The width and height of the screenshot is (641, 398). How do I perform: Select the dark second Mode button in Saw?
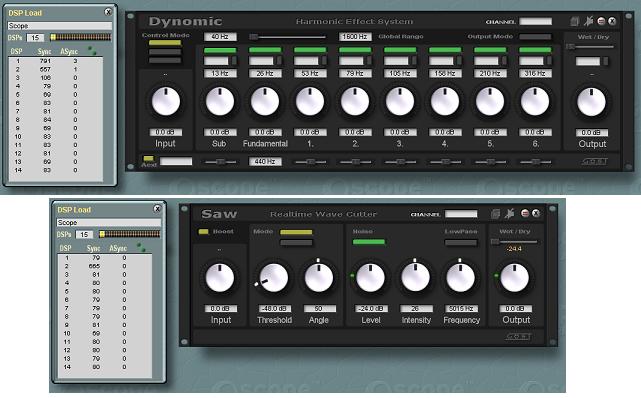coord(296,243)
